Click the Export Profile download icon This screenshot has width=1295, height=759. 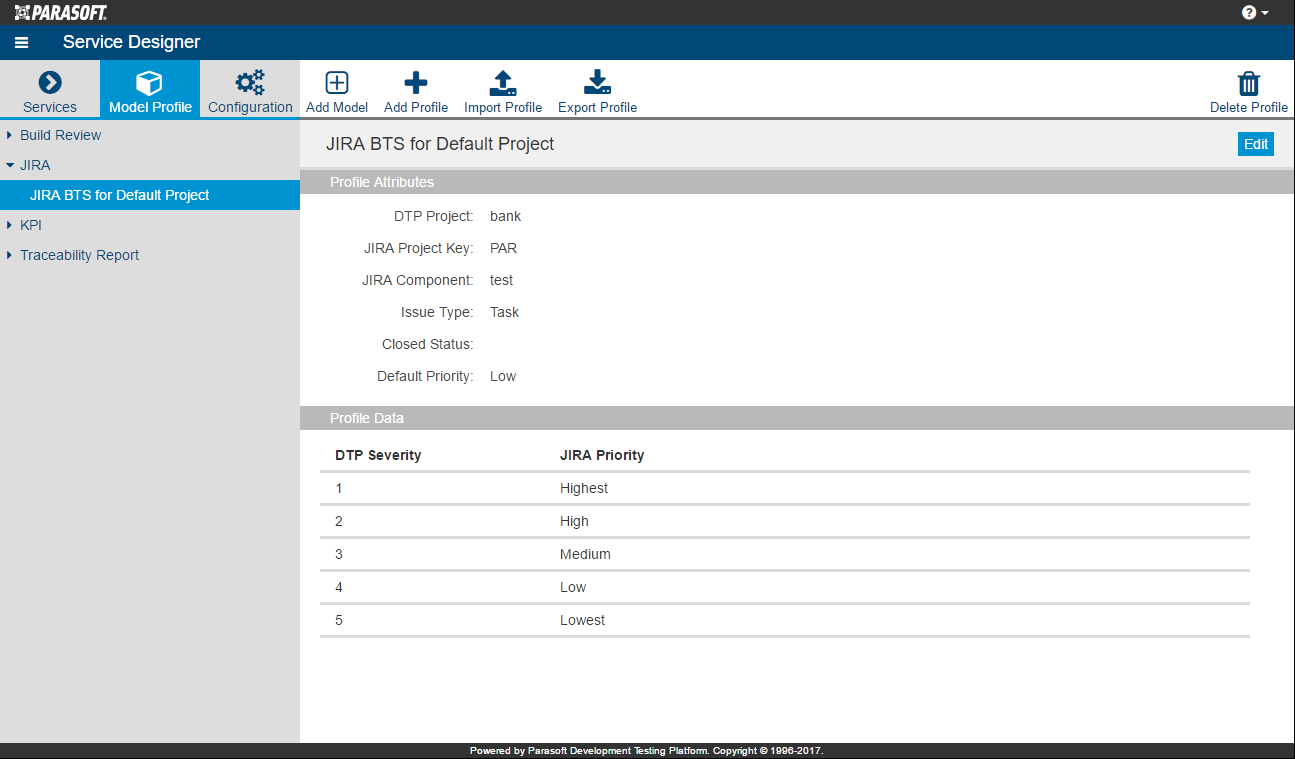pyautogui.click(x=597, y=83)
